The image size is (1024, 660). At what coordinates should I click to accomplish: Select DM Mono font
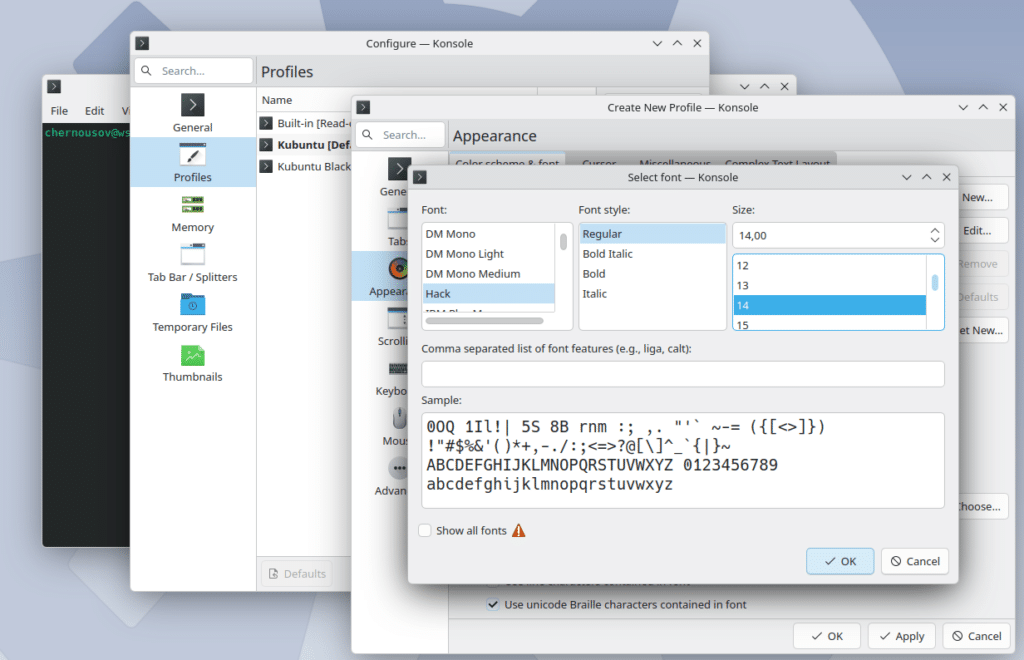click(488, 234)
